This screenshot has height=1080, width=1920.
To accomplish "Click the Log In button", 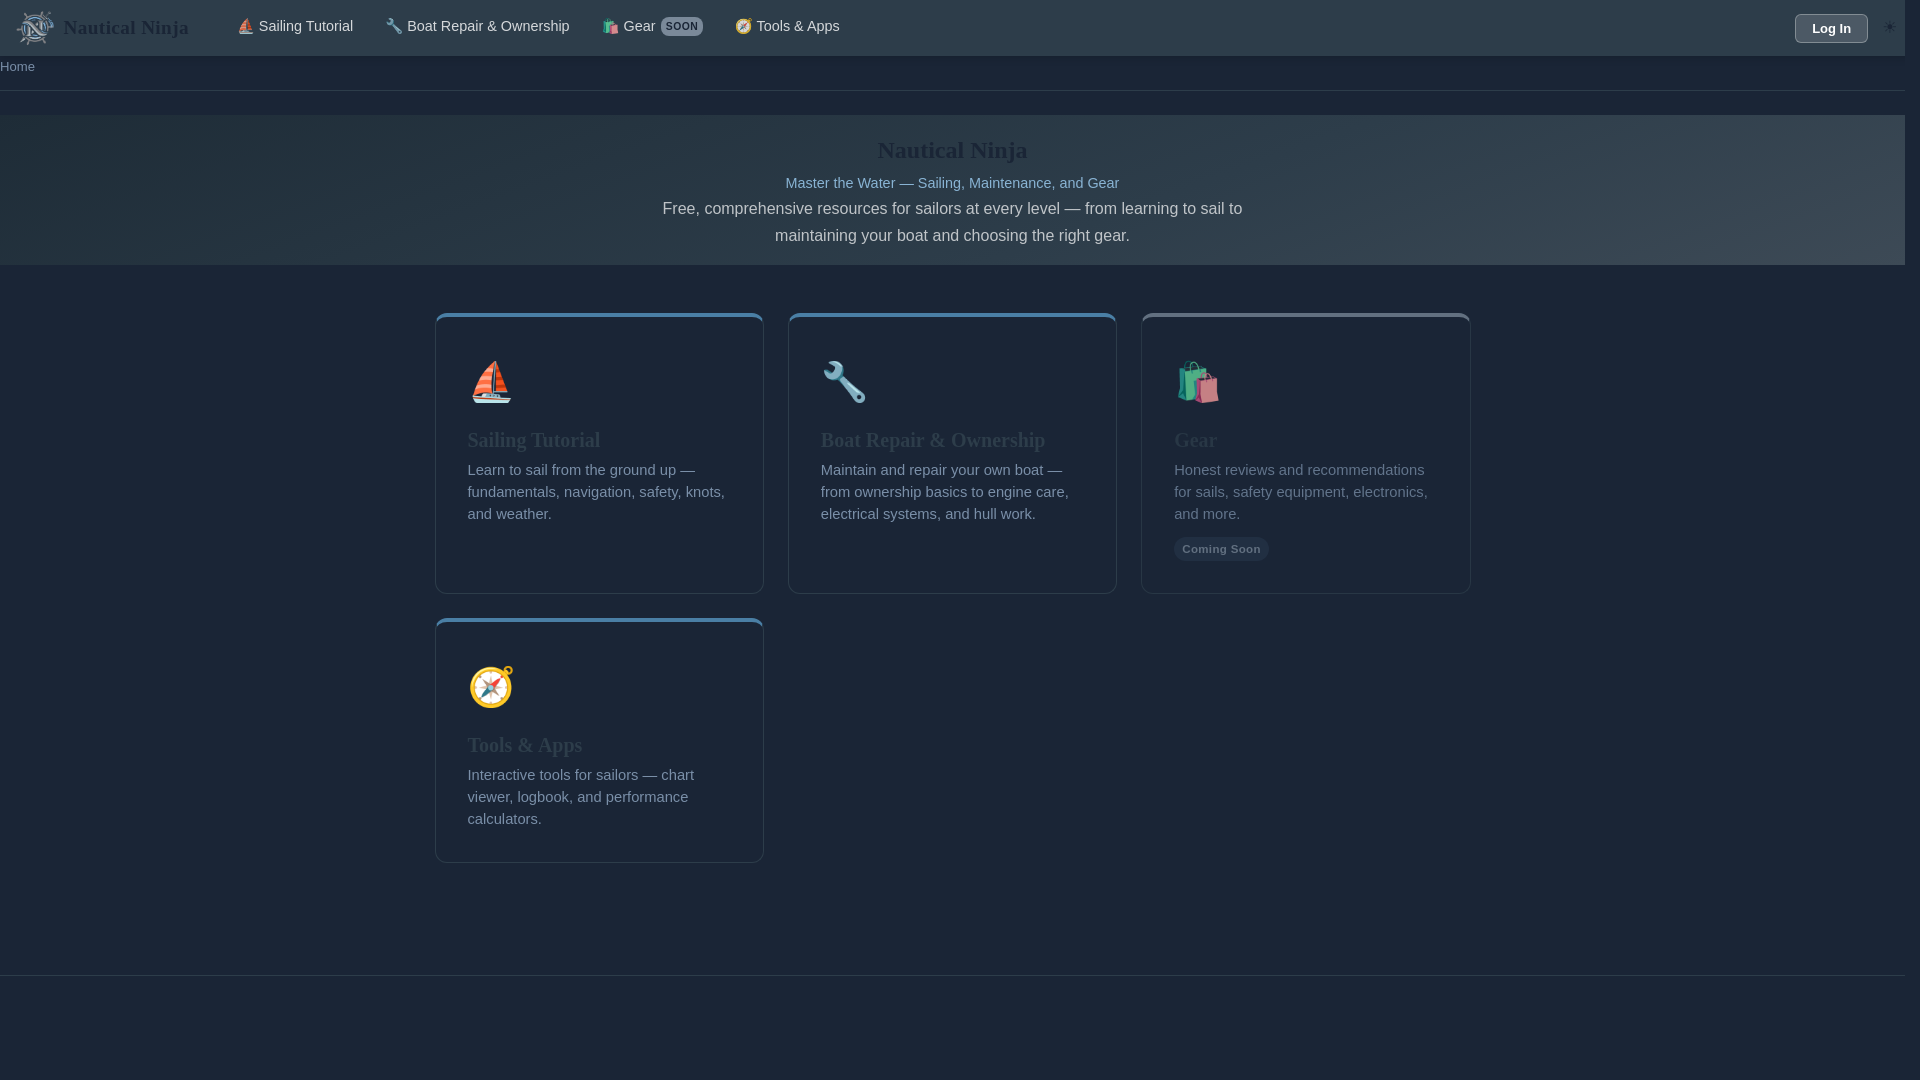I will click(x=1831, y=28).
